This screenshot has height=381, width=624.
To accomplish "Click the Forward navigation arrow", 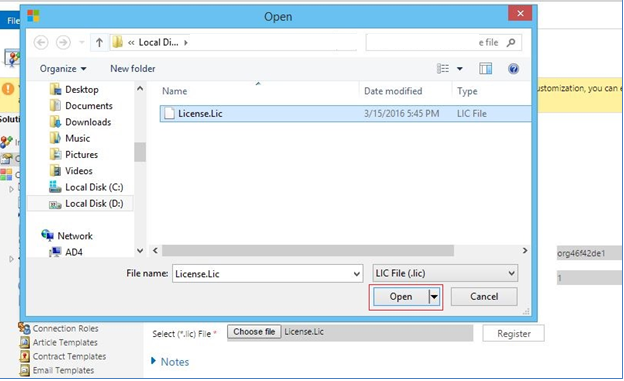I will (x=63, y=42).
